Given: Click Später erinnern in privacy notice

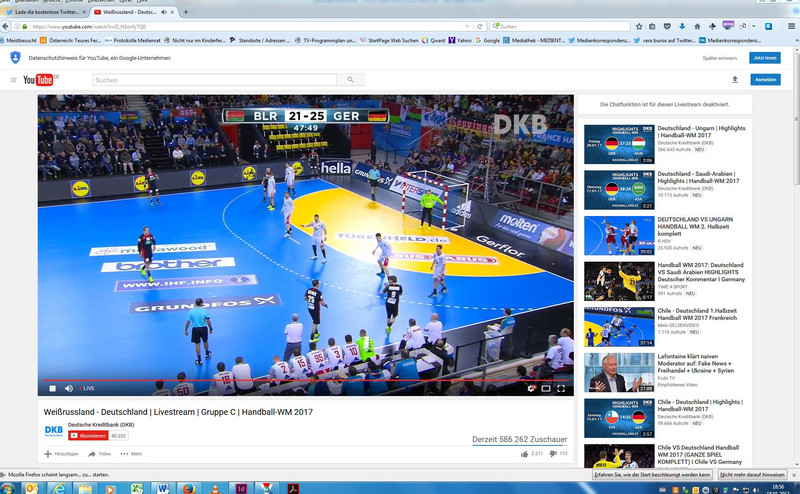Looking at the screenshot, I should [719, 58].
